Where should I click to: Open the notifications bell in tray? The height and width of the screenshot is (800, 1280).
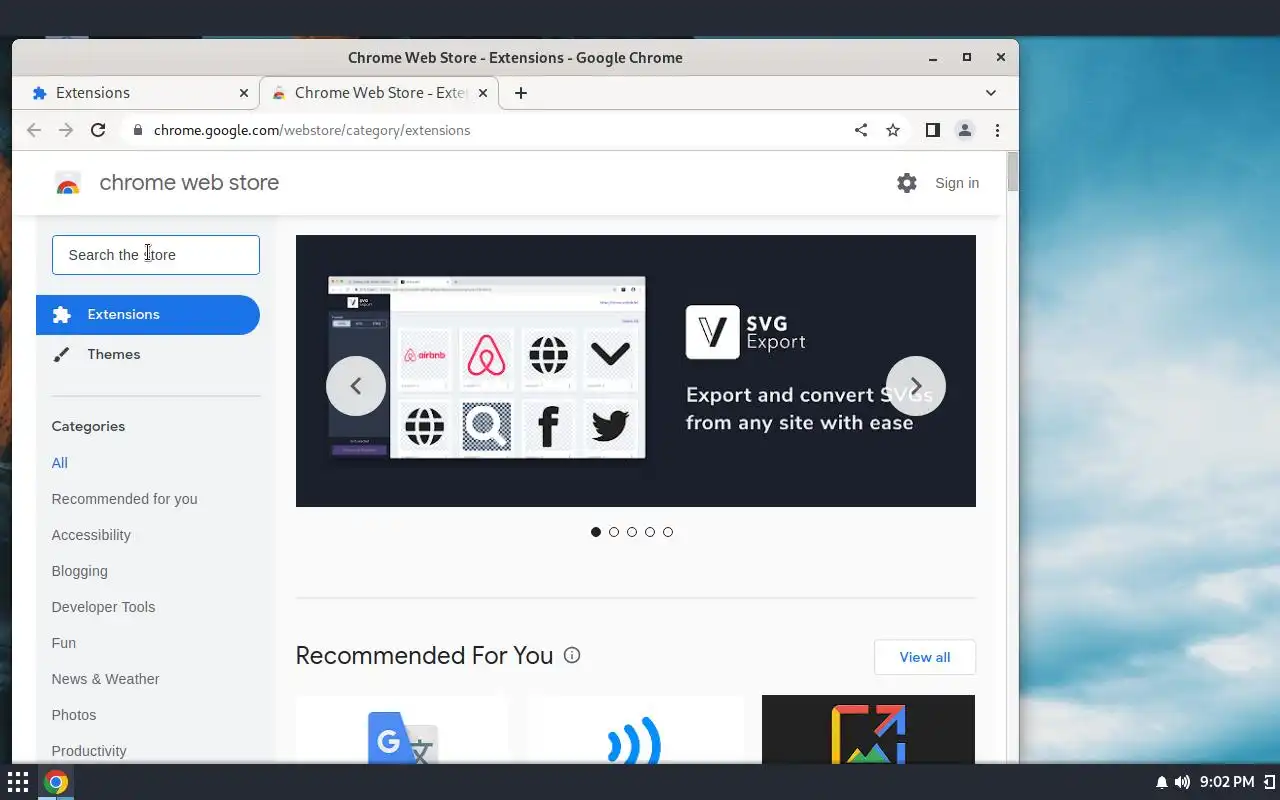coord(1162,782)
